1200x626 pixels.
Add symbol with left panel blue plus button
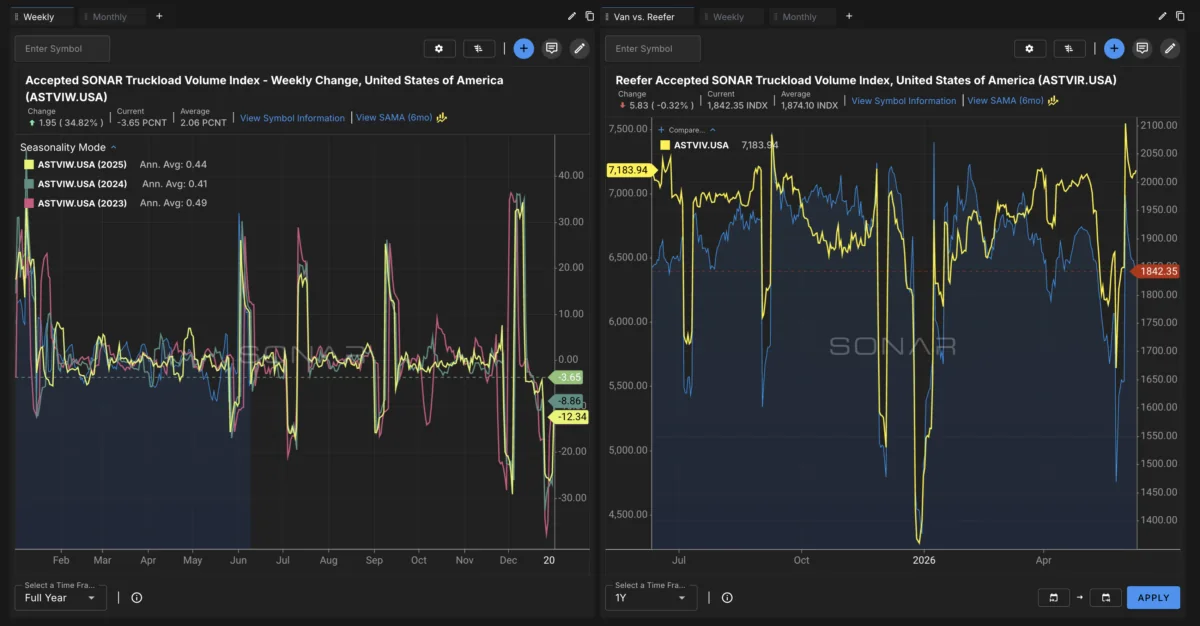(524, 48)
